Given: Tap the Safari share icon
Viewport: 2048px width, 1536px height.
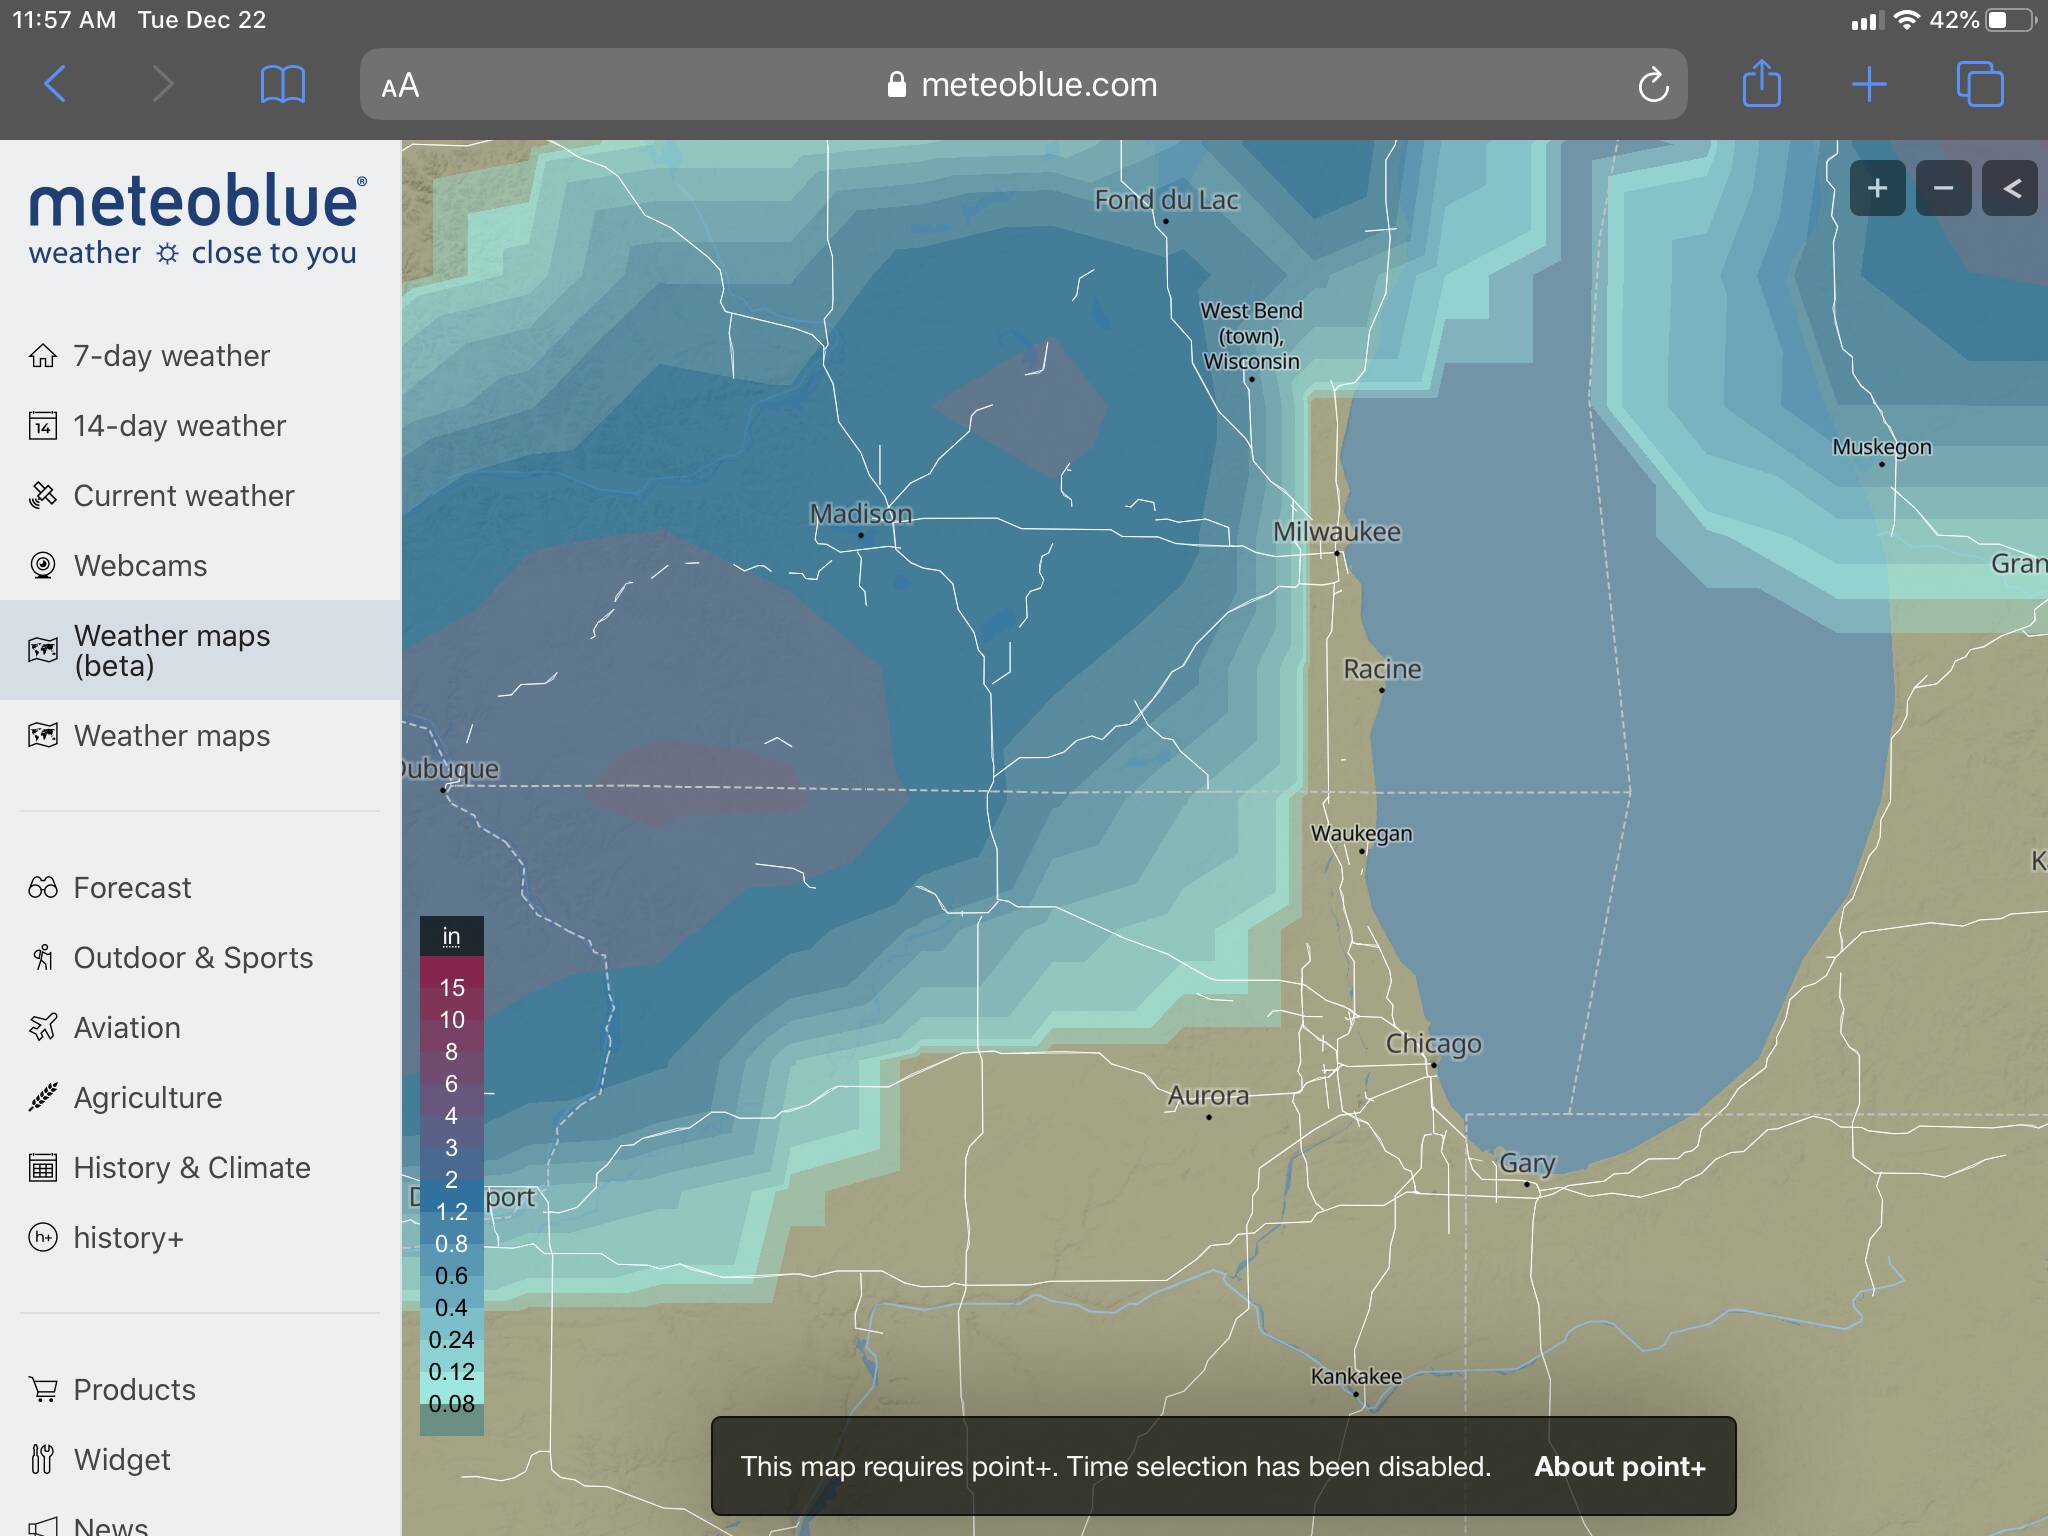Looking at the screenshot, I should click(x=1761, y=84).
